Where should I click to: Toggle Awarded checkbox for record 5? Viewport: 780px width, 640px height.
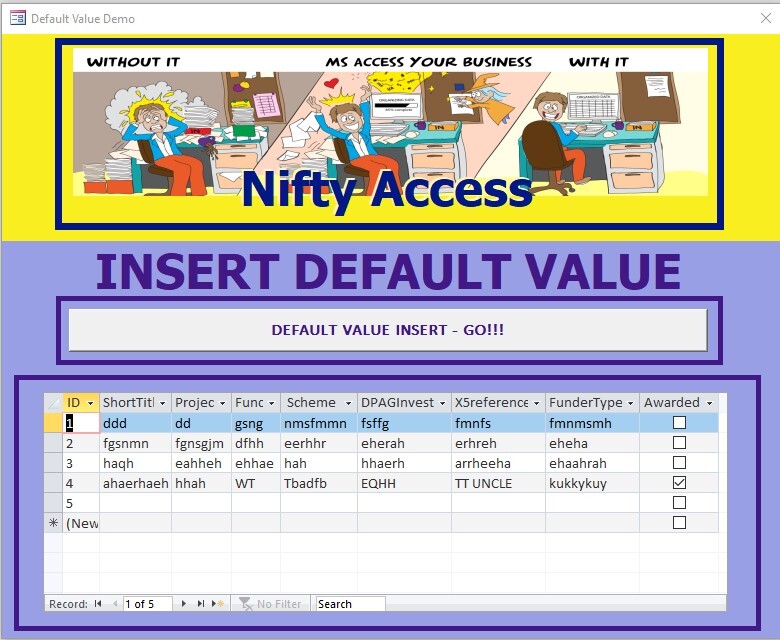(679, 503)
